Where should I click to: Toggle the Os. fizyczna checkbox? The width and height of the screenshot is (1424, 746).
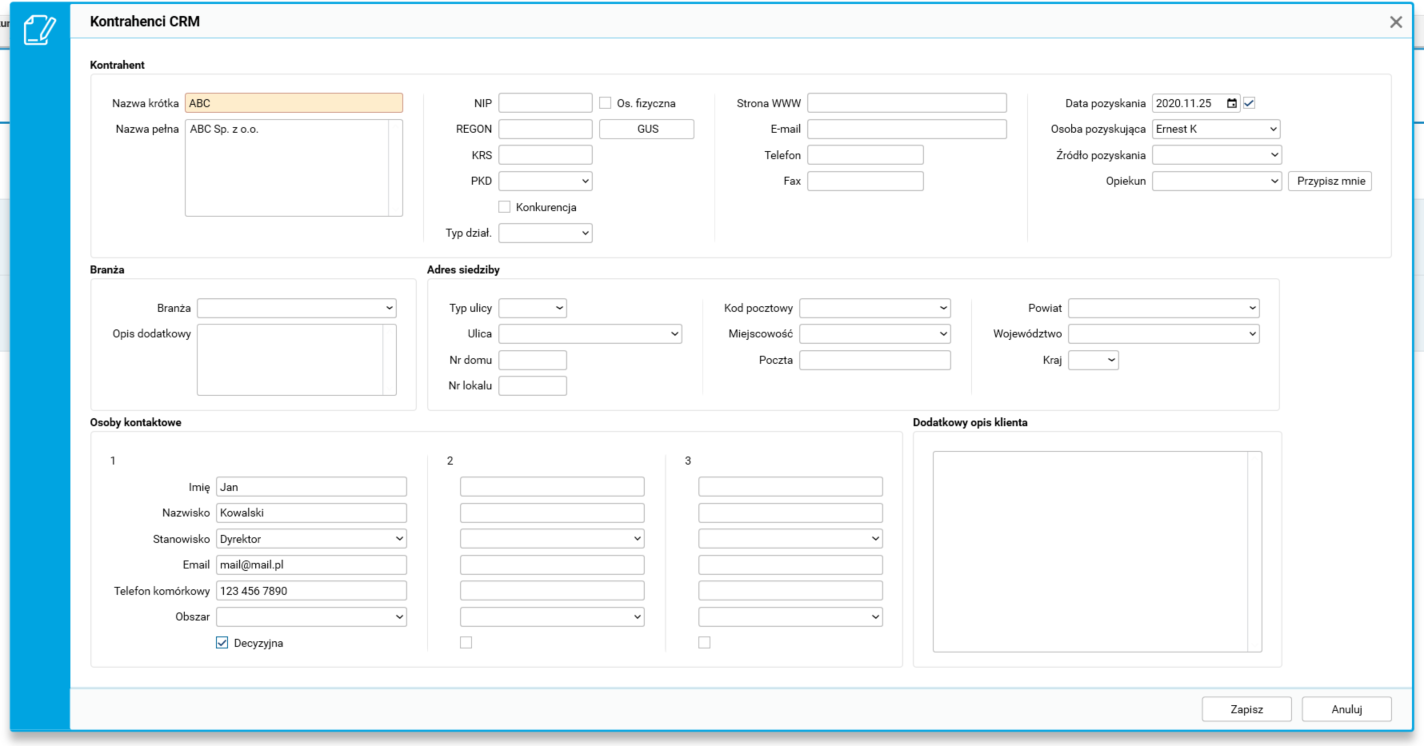[605, 103]
